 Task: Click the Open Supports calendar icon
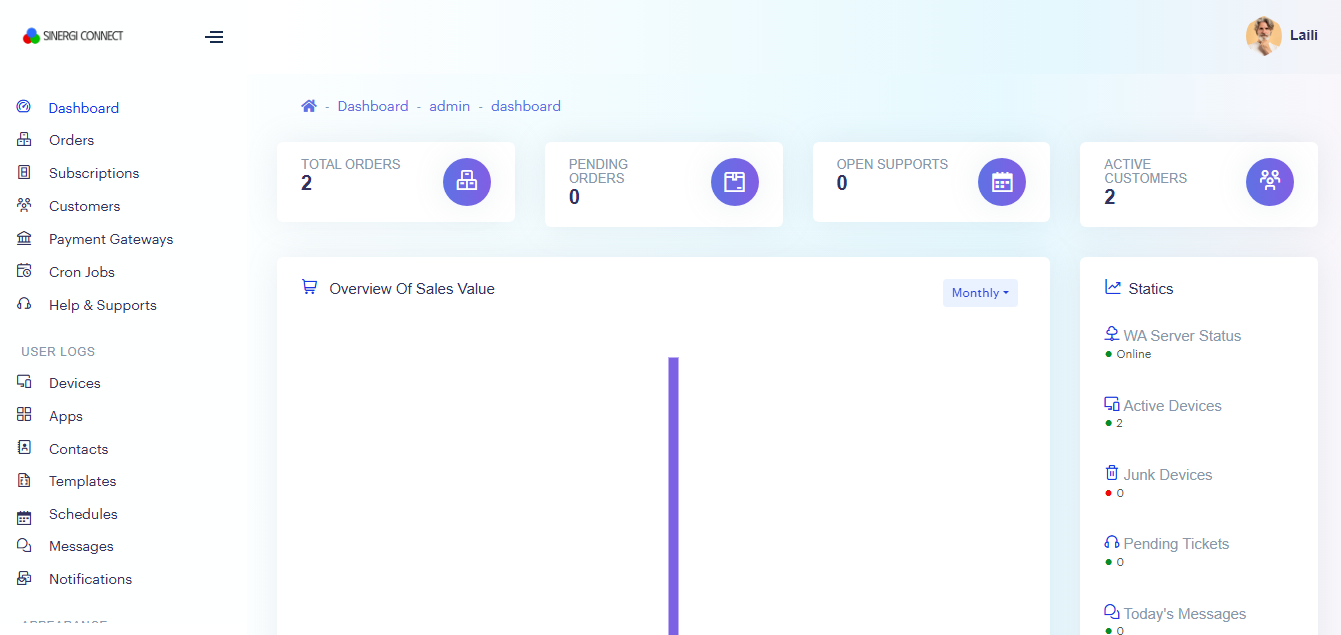[1002, 182]
